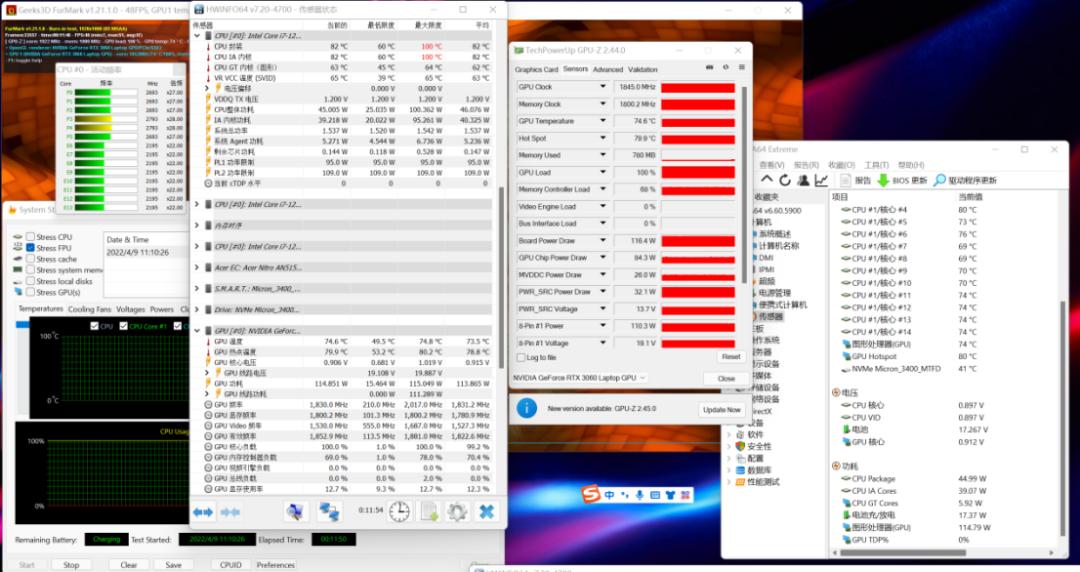Open the Voltages tab in stability test
Screen dimensions: 1080x572
(130, 309)
